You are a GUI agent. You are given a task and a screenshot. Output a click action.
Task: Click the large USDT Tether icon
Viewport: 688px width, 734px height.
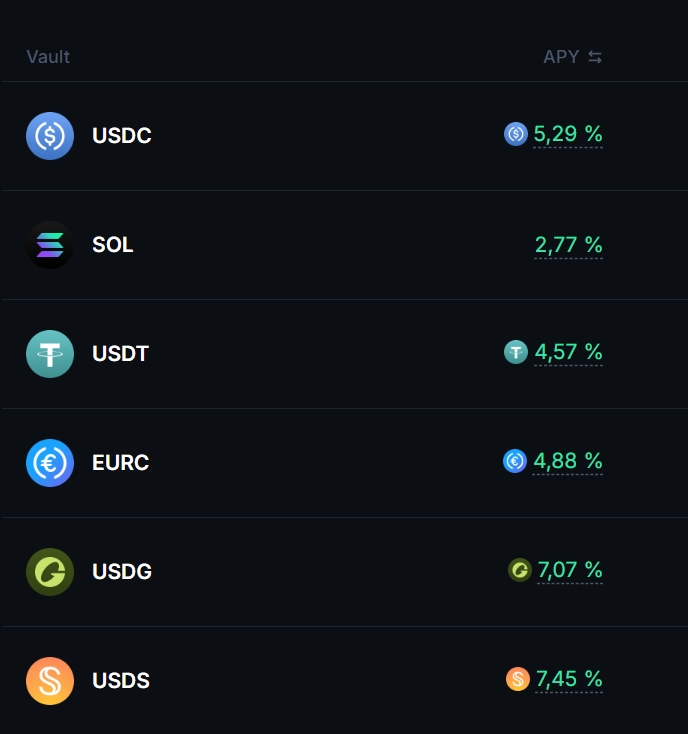50,354
